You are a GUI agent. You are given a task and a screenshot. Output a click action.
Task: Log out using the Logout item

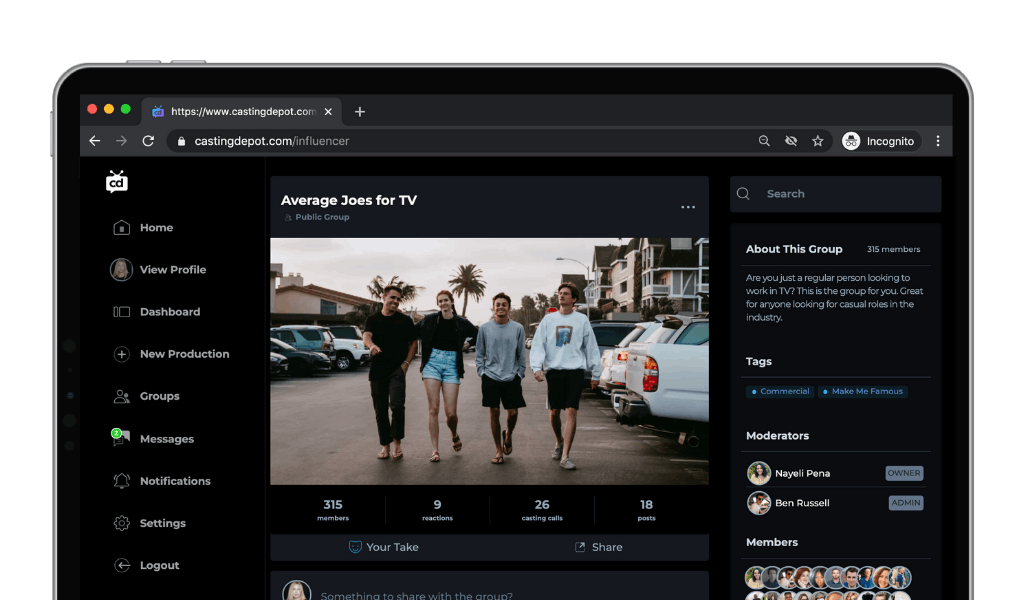(159, 565)
